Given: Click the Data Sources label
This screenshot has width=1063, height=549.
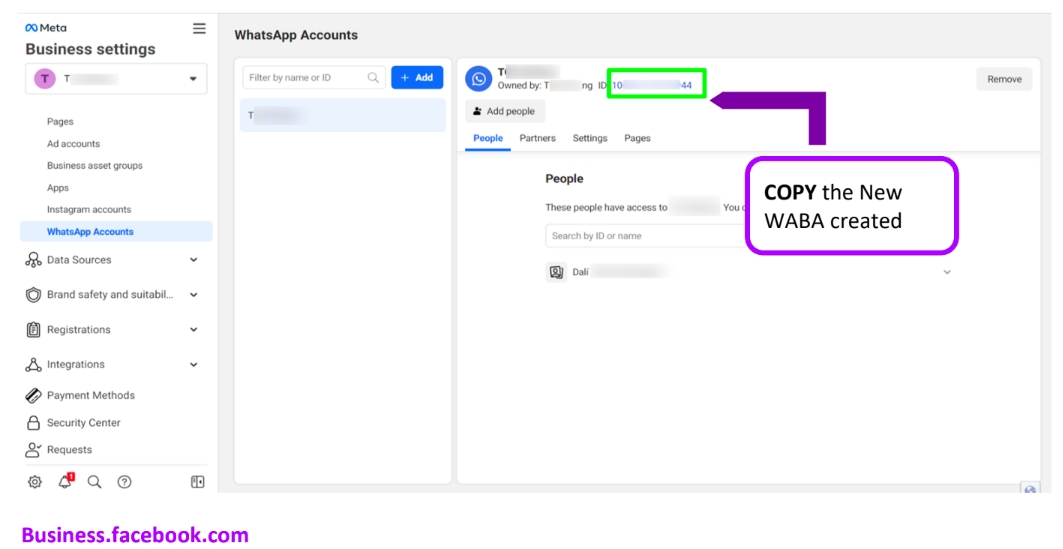Looking at the screenshot, I should [79, 260].
